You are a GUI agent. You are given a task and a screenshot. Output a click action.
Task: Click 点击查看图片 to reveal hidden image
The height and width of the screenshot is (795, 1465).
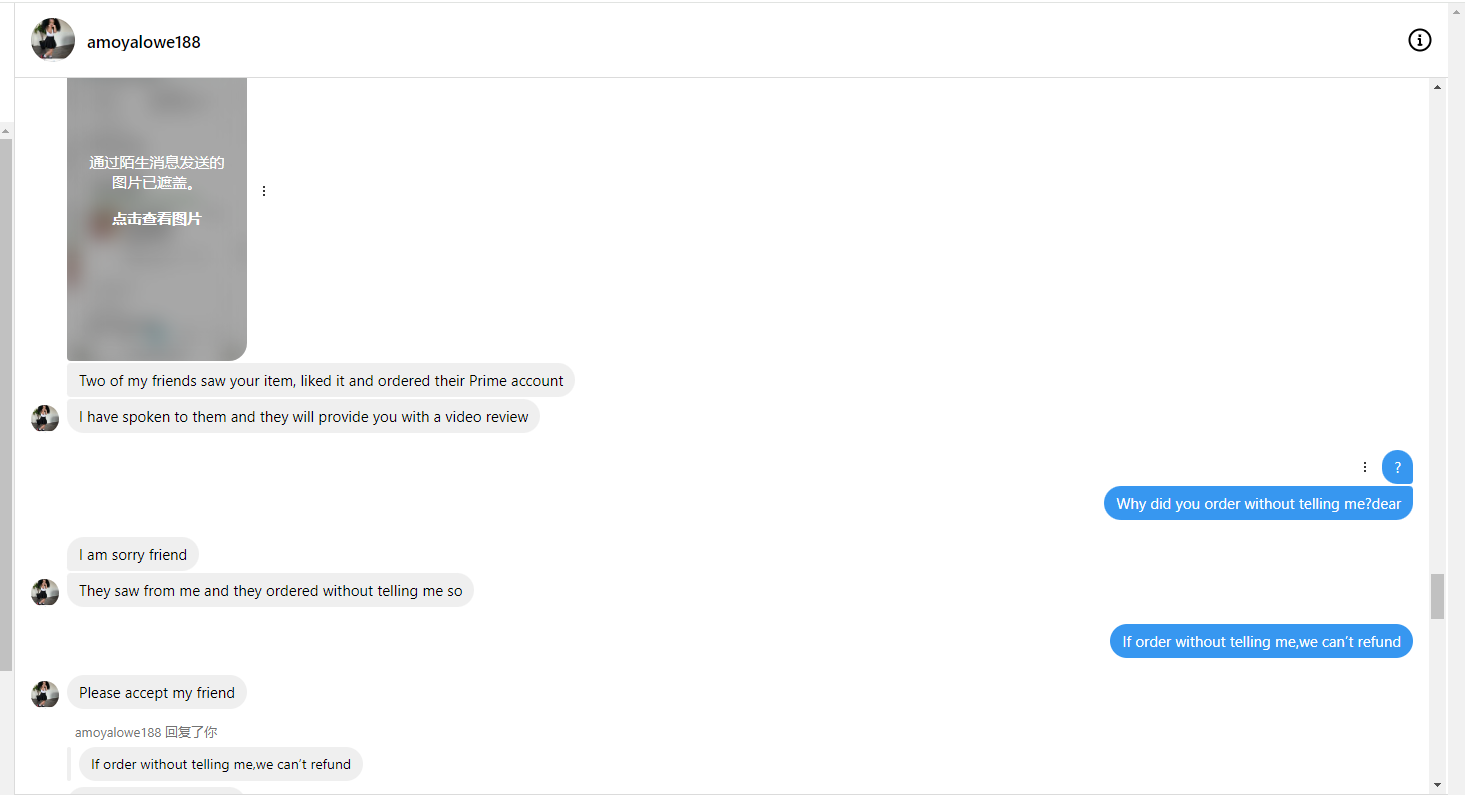click(157, 219)
